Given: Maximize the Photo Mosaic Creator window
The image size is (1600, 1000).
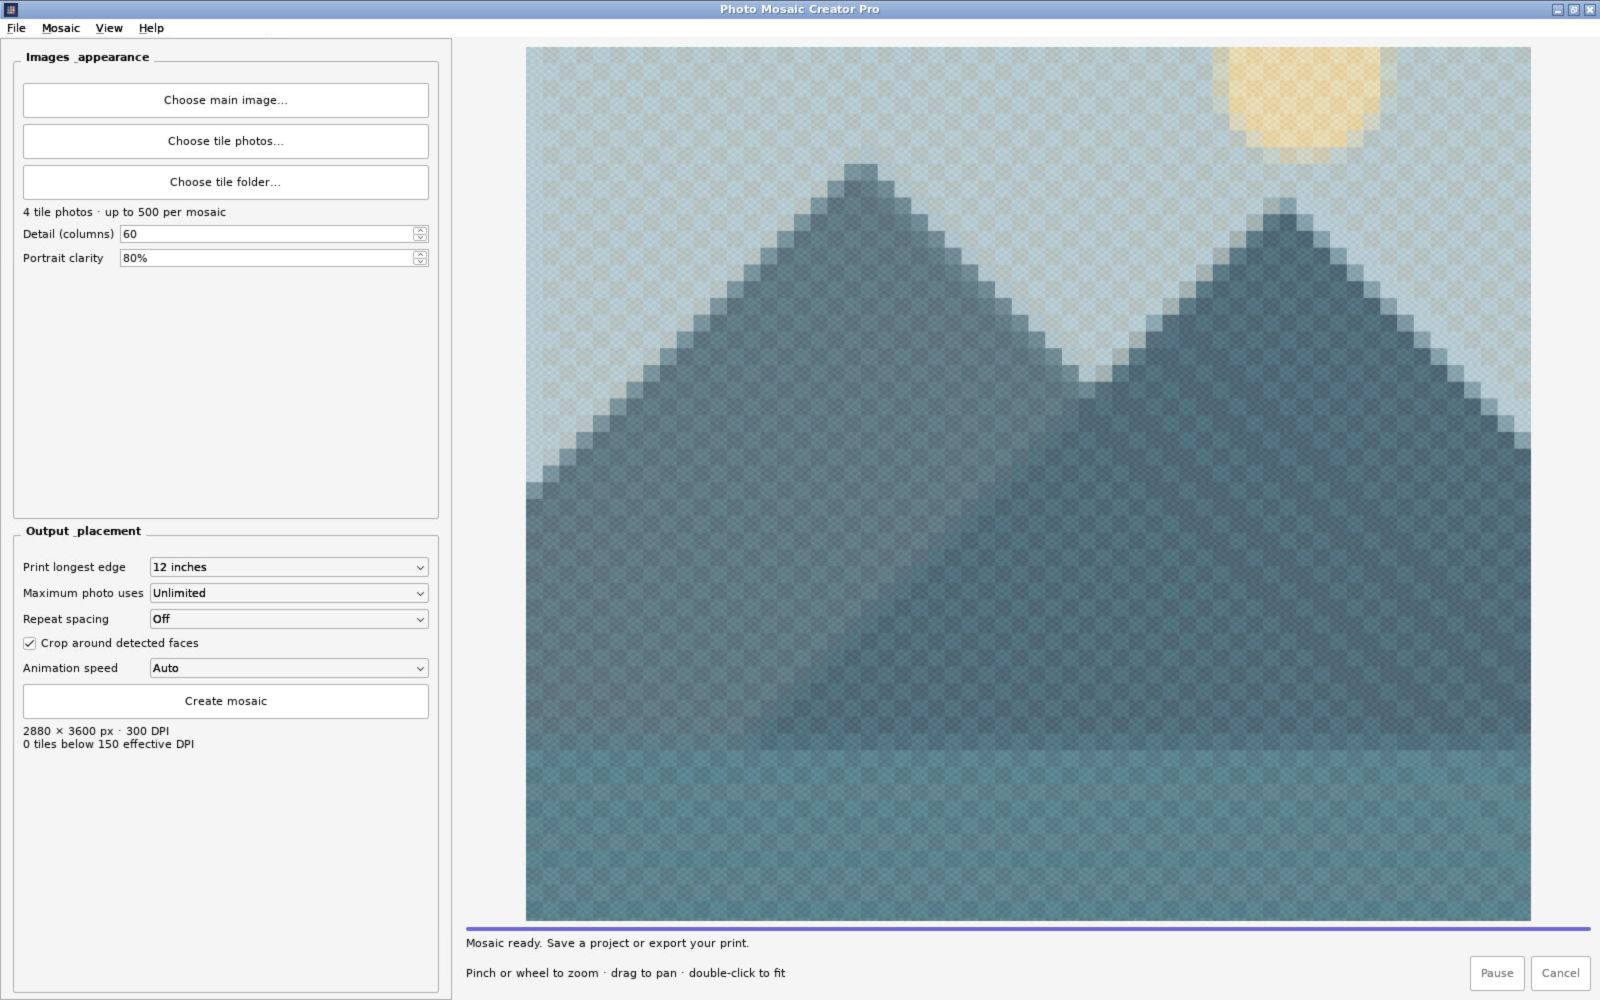Looking at the screenshot, I should 1573,9.
